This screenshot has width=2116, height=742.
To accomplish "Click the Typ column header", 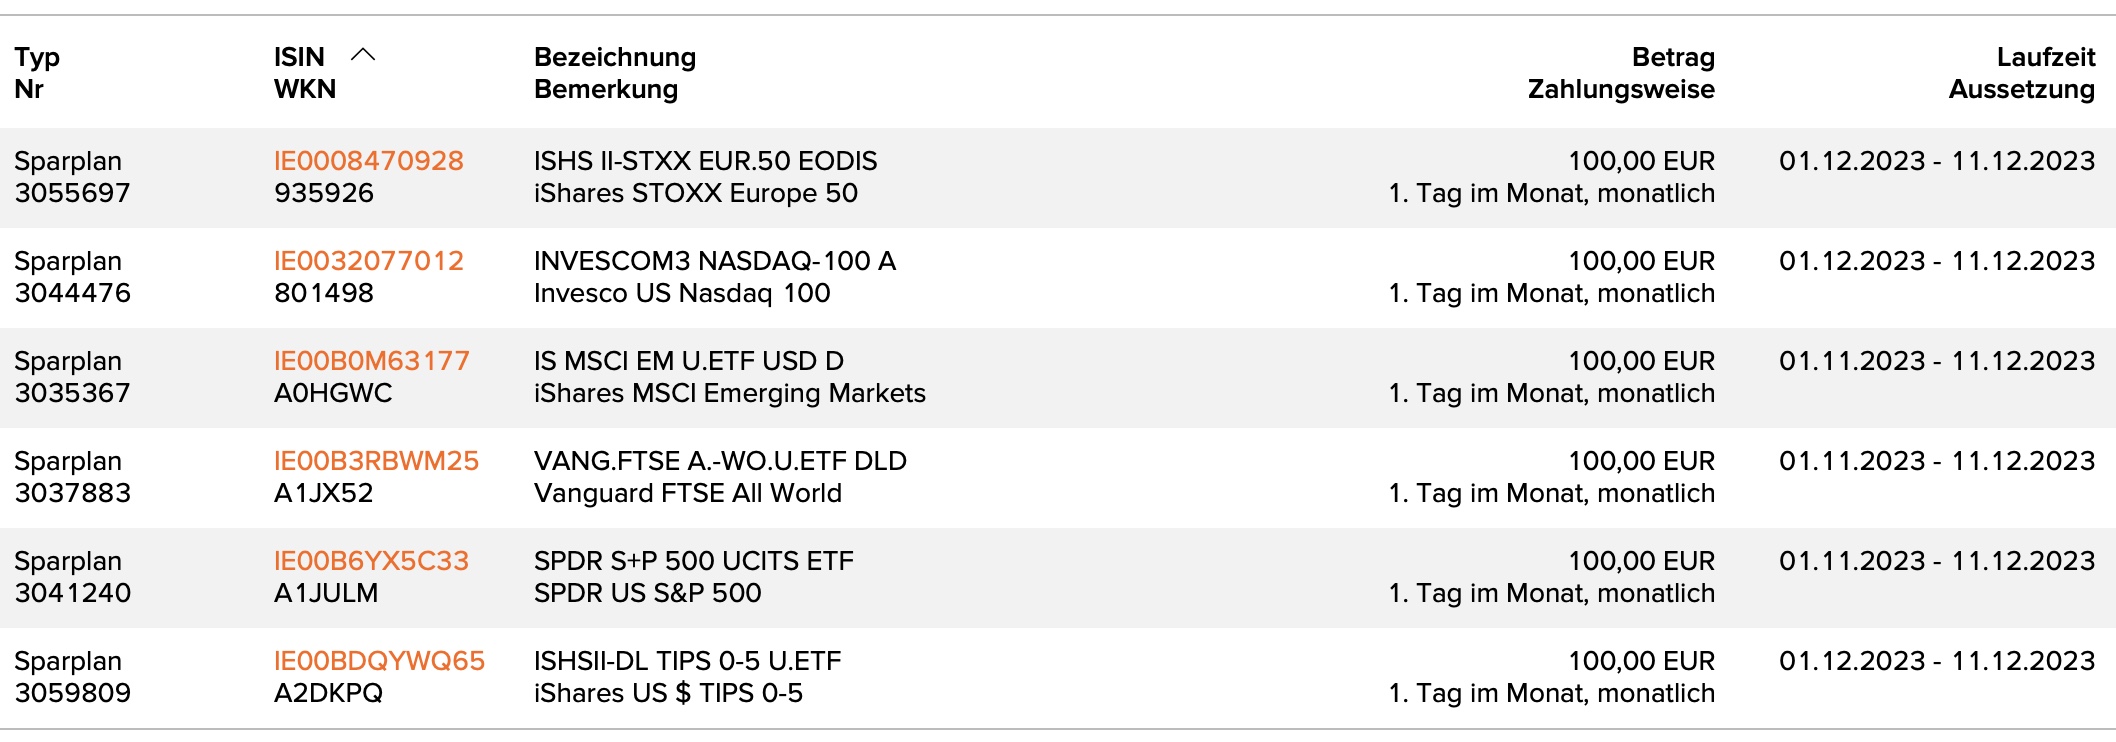I will click(x=37, y=57).
